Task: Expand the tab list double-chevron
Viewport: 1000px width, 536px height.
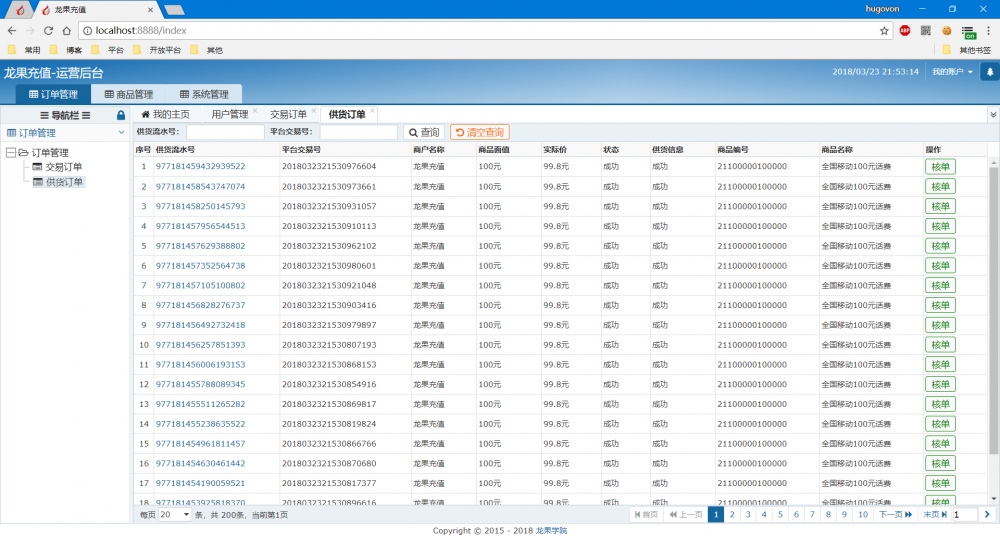Action: [992, 115]
